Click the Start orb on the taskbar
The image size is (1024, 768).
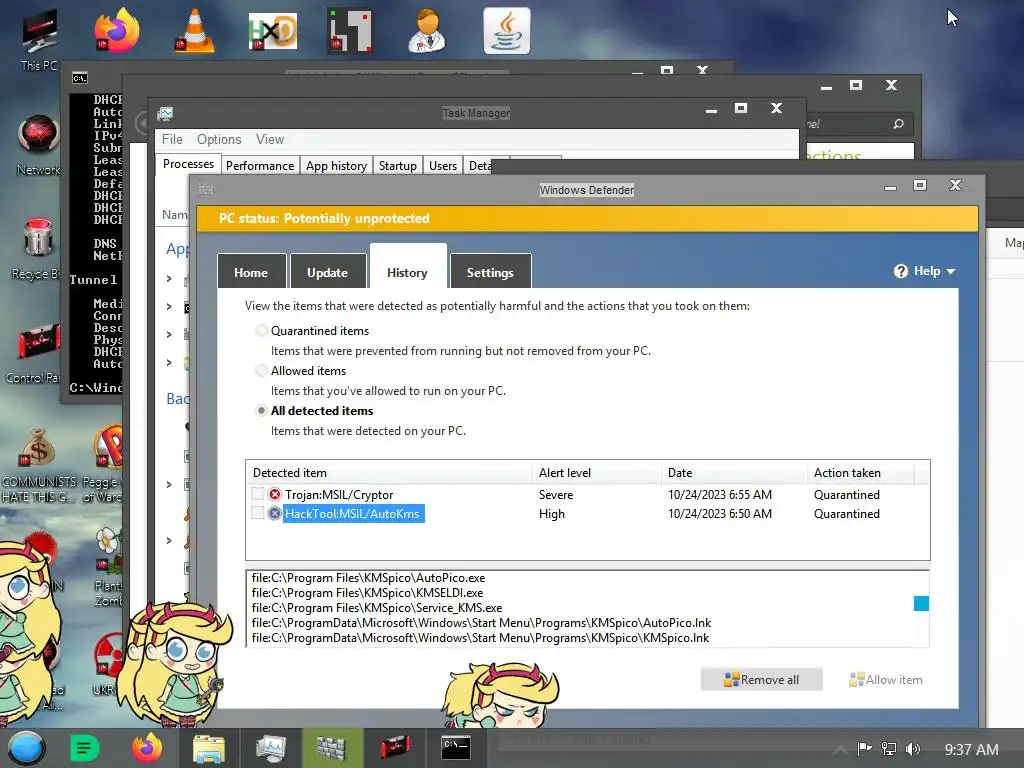point(27,748)
